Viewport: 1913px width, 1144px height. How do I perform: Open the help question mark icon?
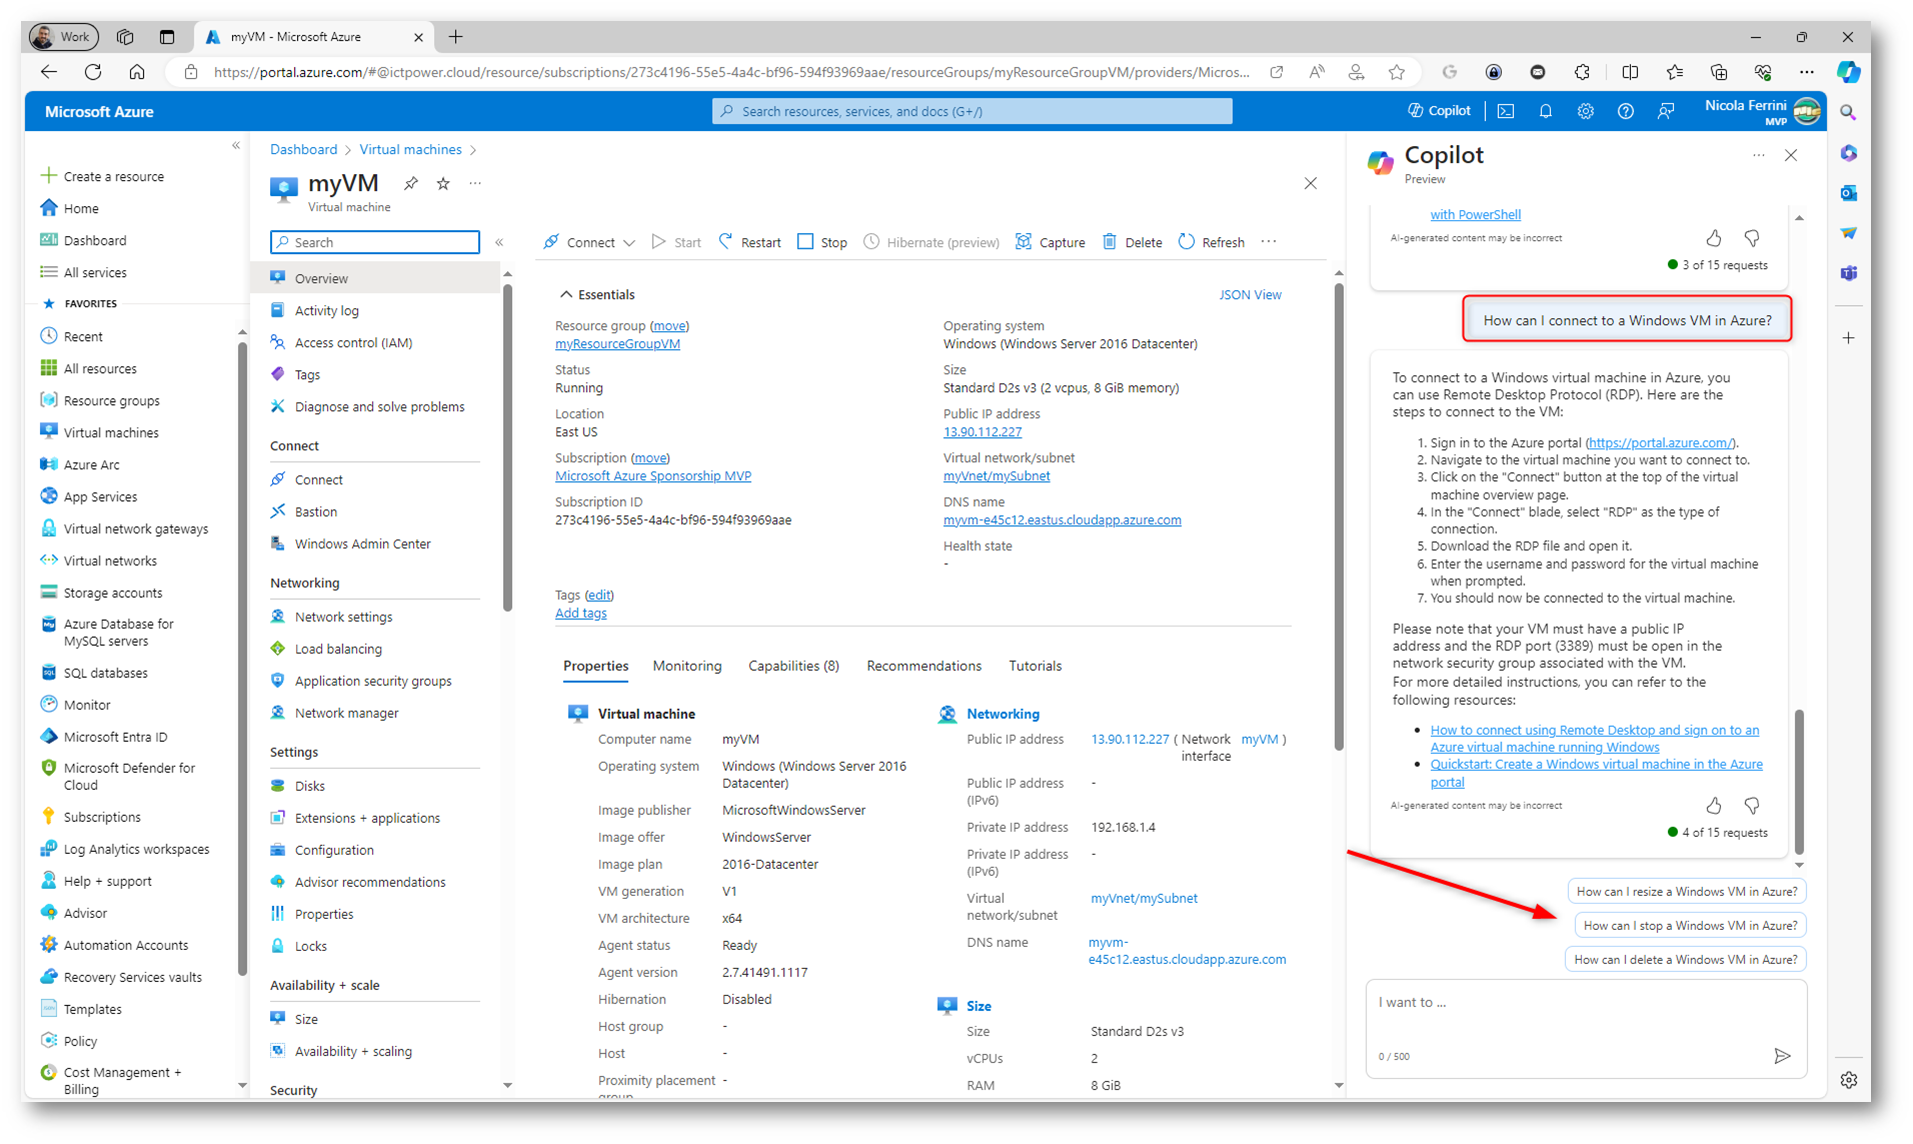tap(1625, 111)
